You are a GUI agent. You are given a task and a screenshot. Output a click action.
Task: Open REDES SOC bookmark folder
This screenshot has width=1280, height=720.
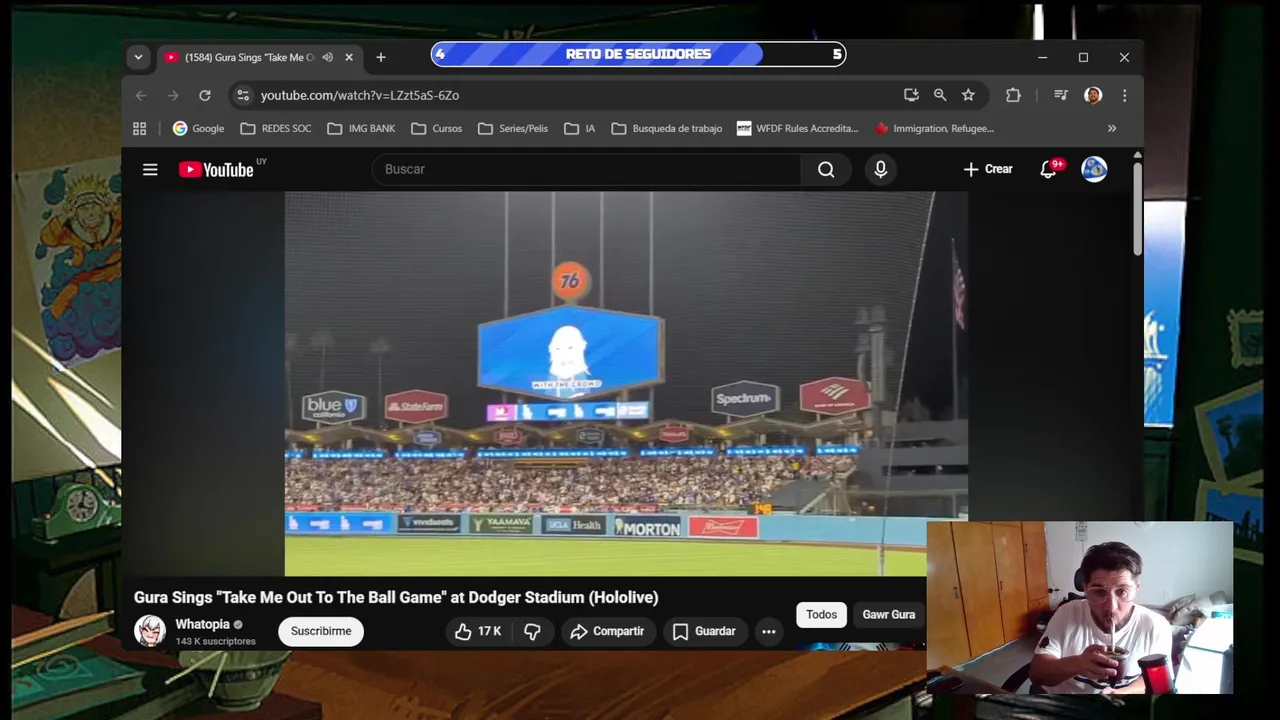pos(276,128)
